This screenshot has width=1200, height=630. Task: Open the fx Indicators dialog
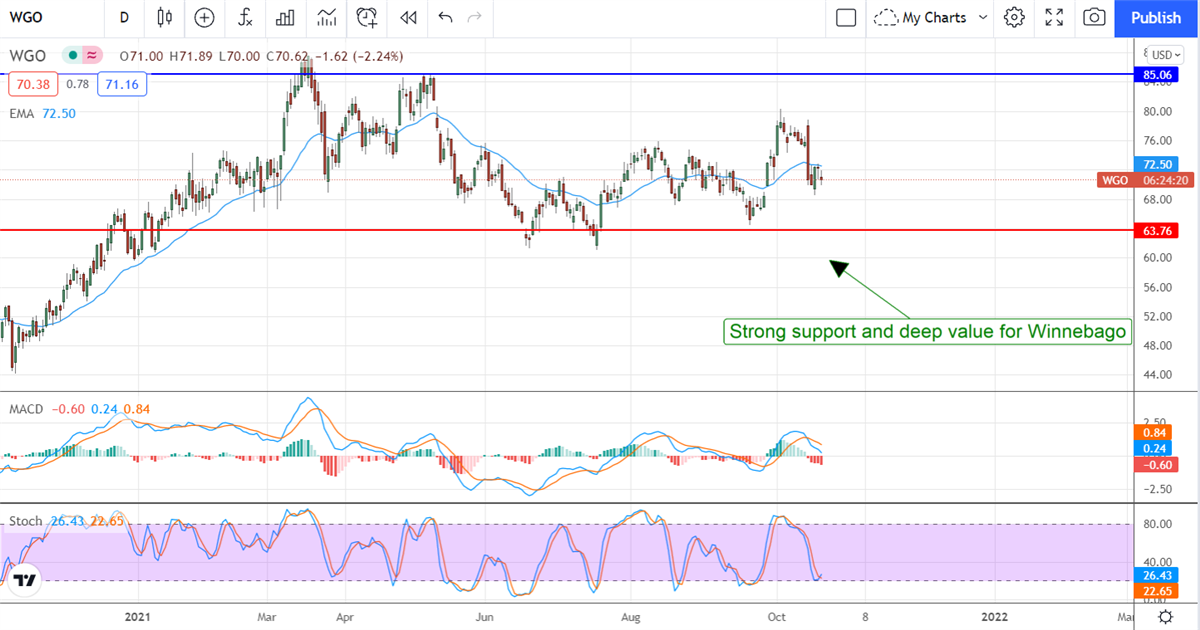[245, 17]
